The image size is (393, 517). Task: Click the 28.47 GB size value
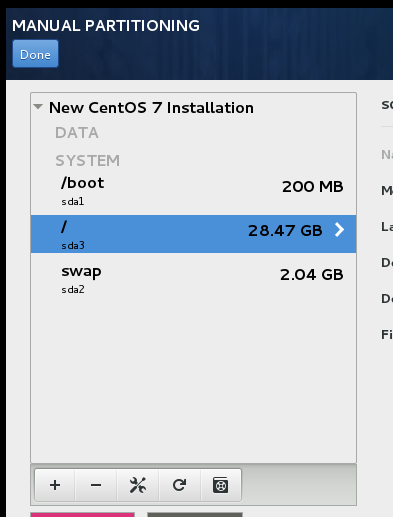285,231
